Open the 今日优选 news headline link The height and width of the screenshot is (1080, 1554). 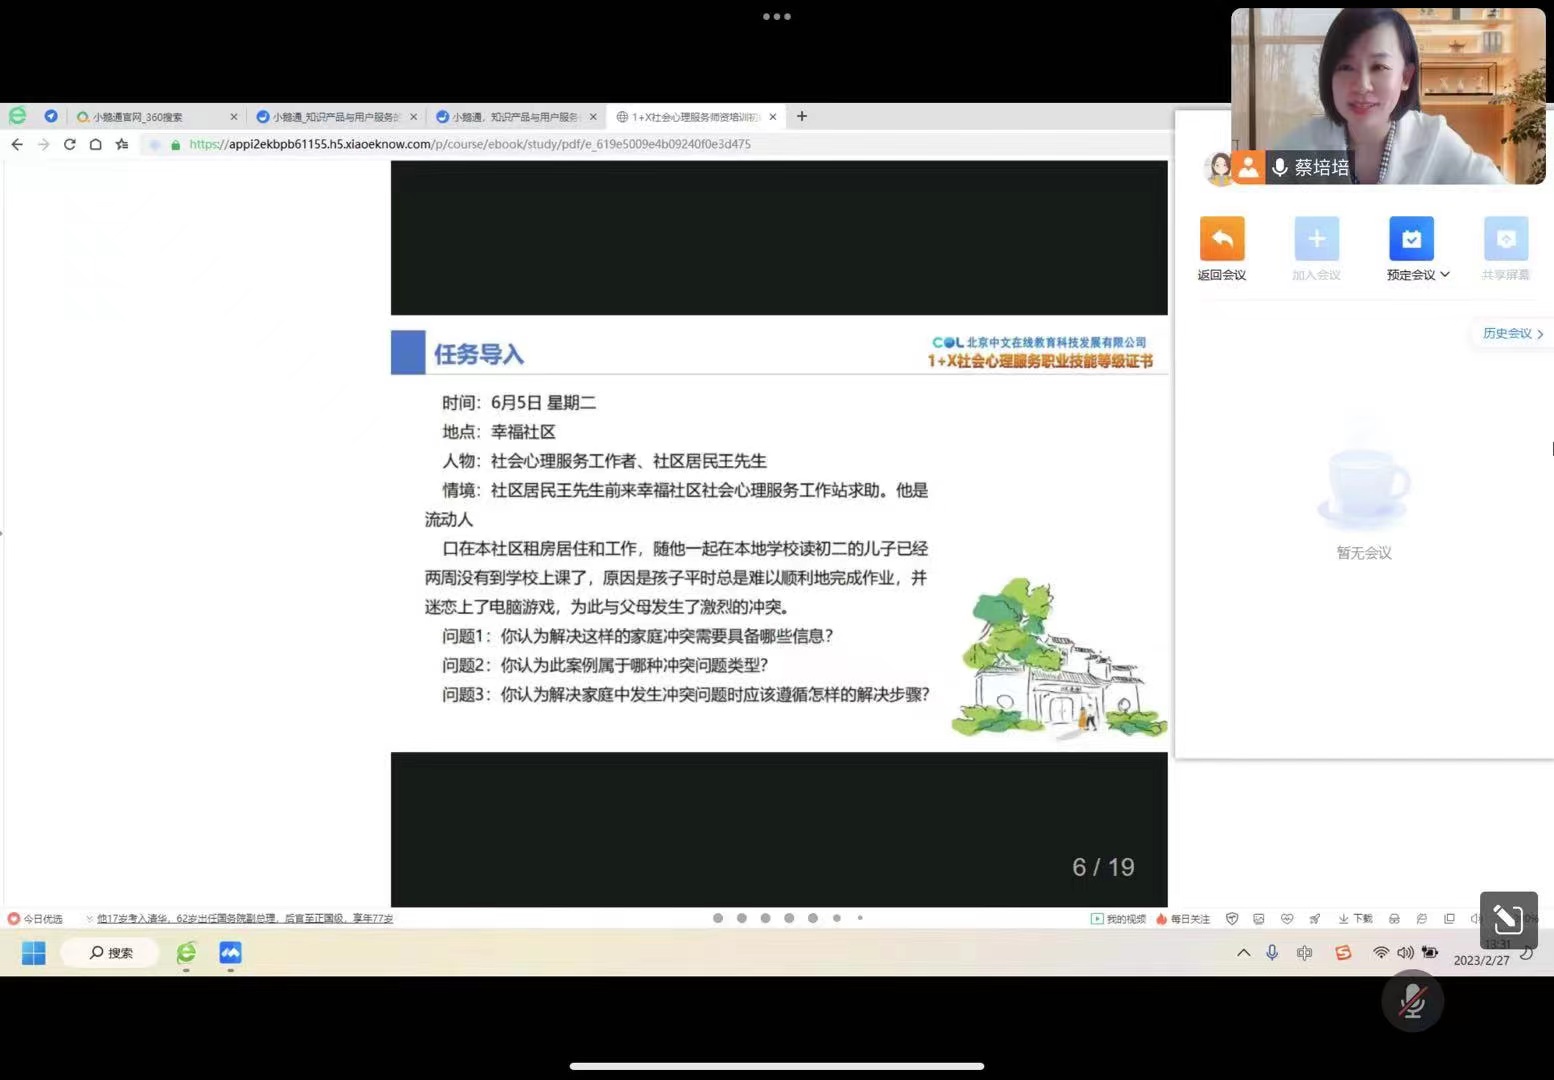coord(244,918)
